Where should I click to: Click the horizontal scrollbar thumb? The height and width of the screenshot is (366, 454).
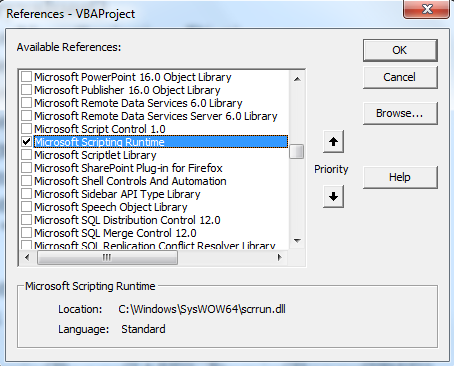[x=107, y=257]
